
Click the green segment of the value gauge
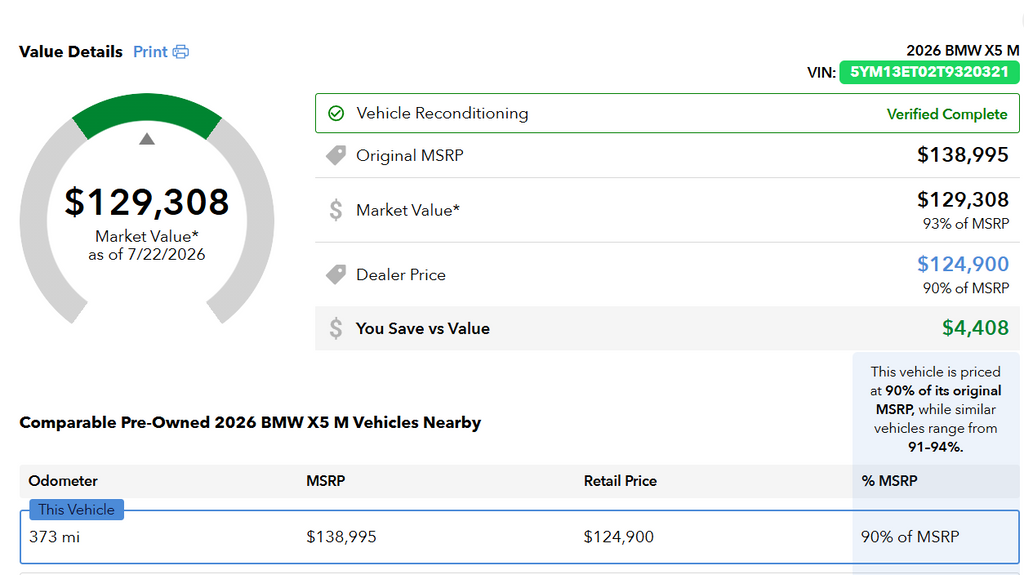coord(147,112)
